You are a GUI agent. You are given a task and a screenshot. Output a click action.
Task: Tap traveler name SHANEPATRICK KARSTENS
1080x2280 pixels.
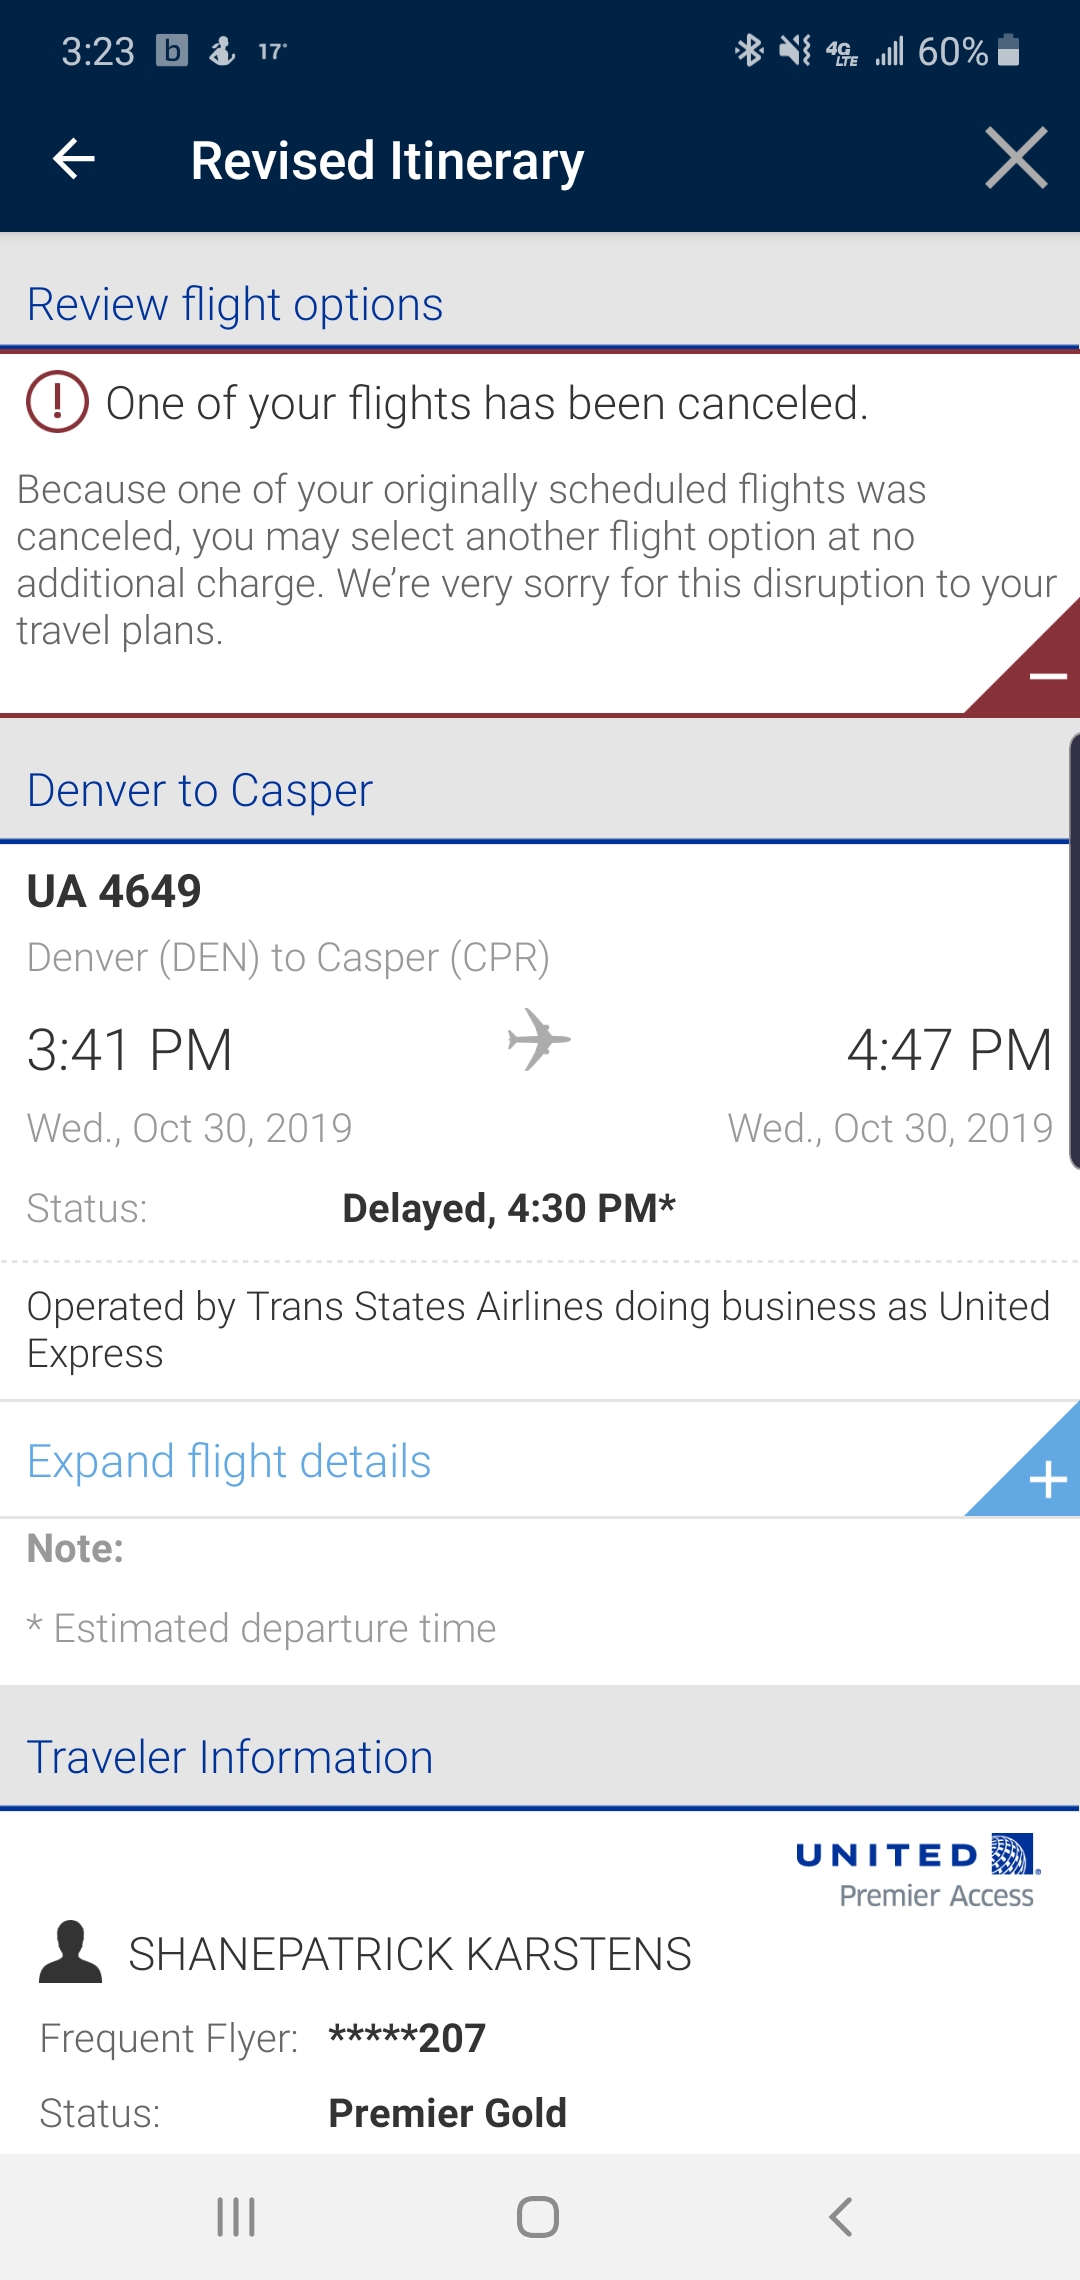410,1954
